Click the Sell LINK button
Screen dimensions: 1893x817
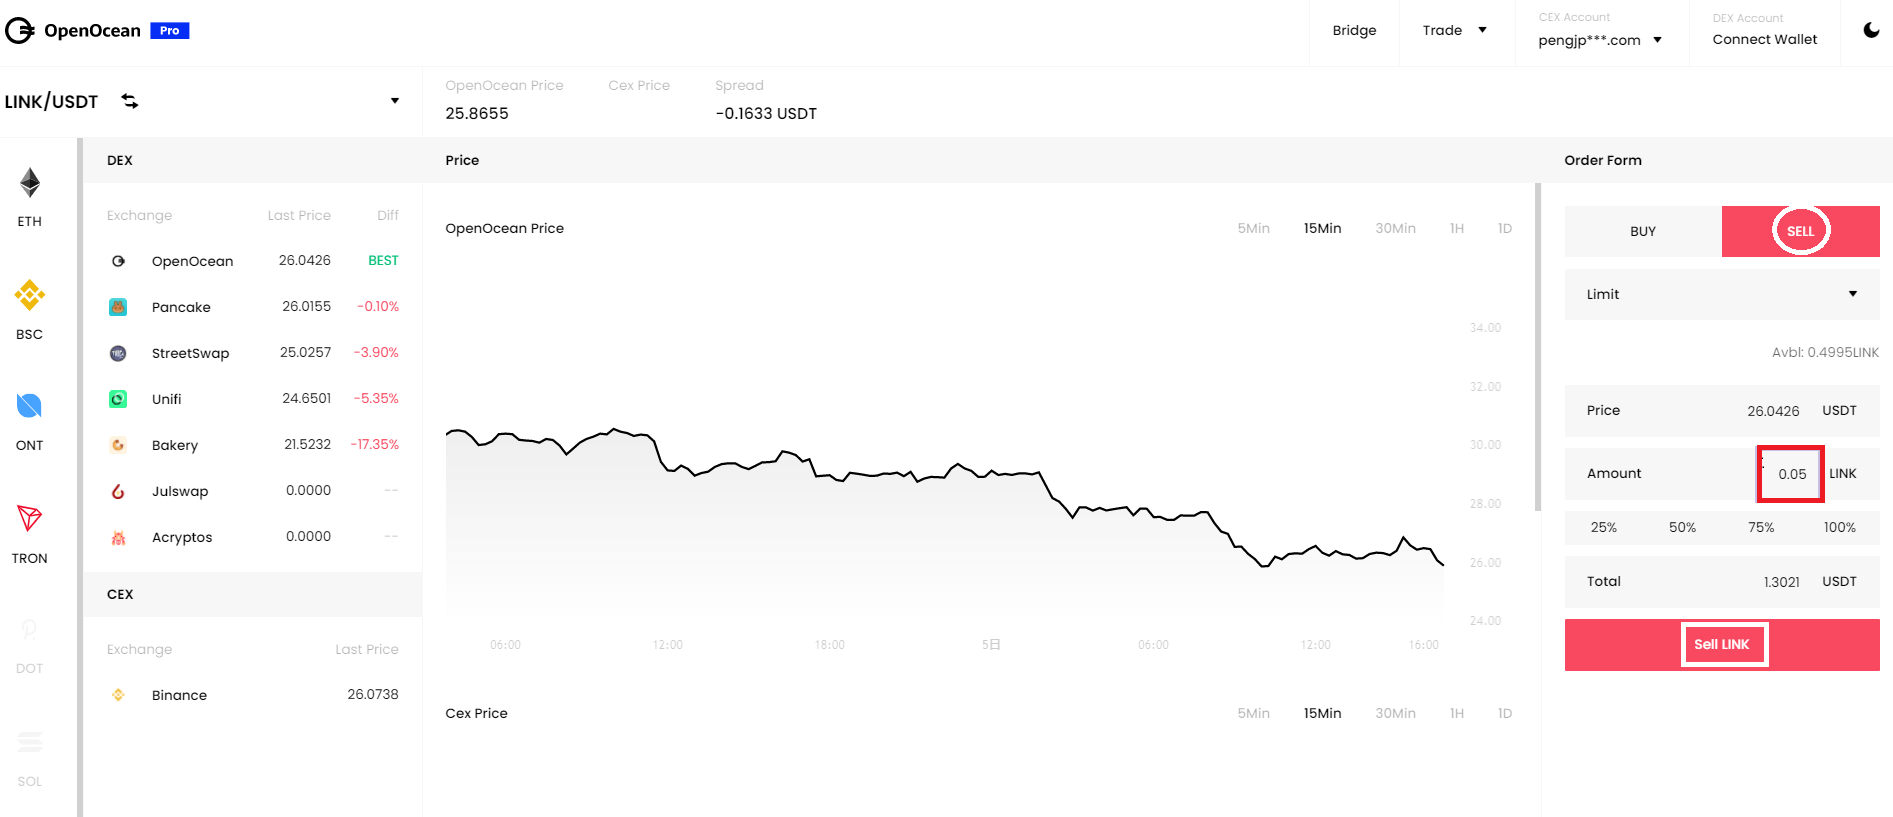(1722, 645)
